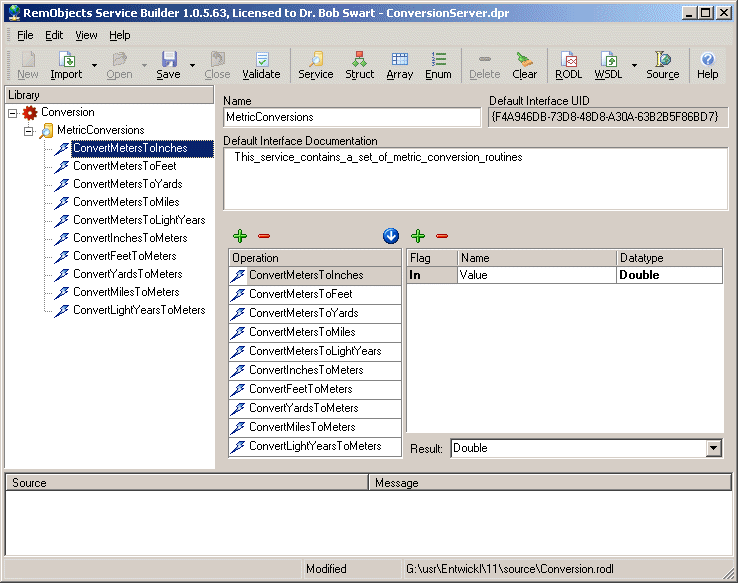Click the Open toolbar icon

click(119, 65)
